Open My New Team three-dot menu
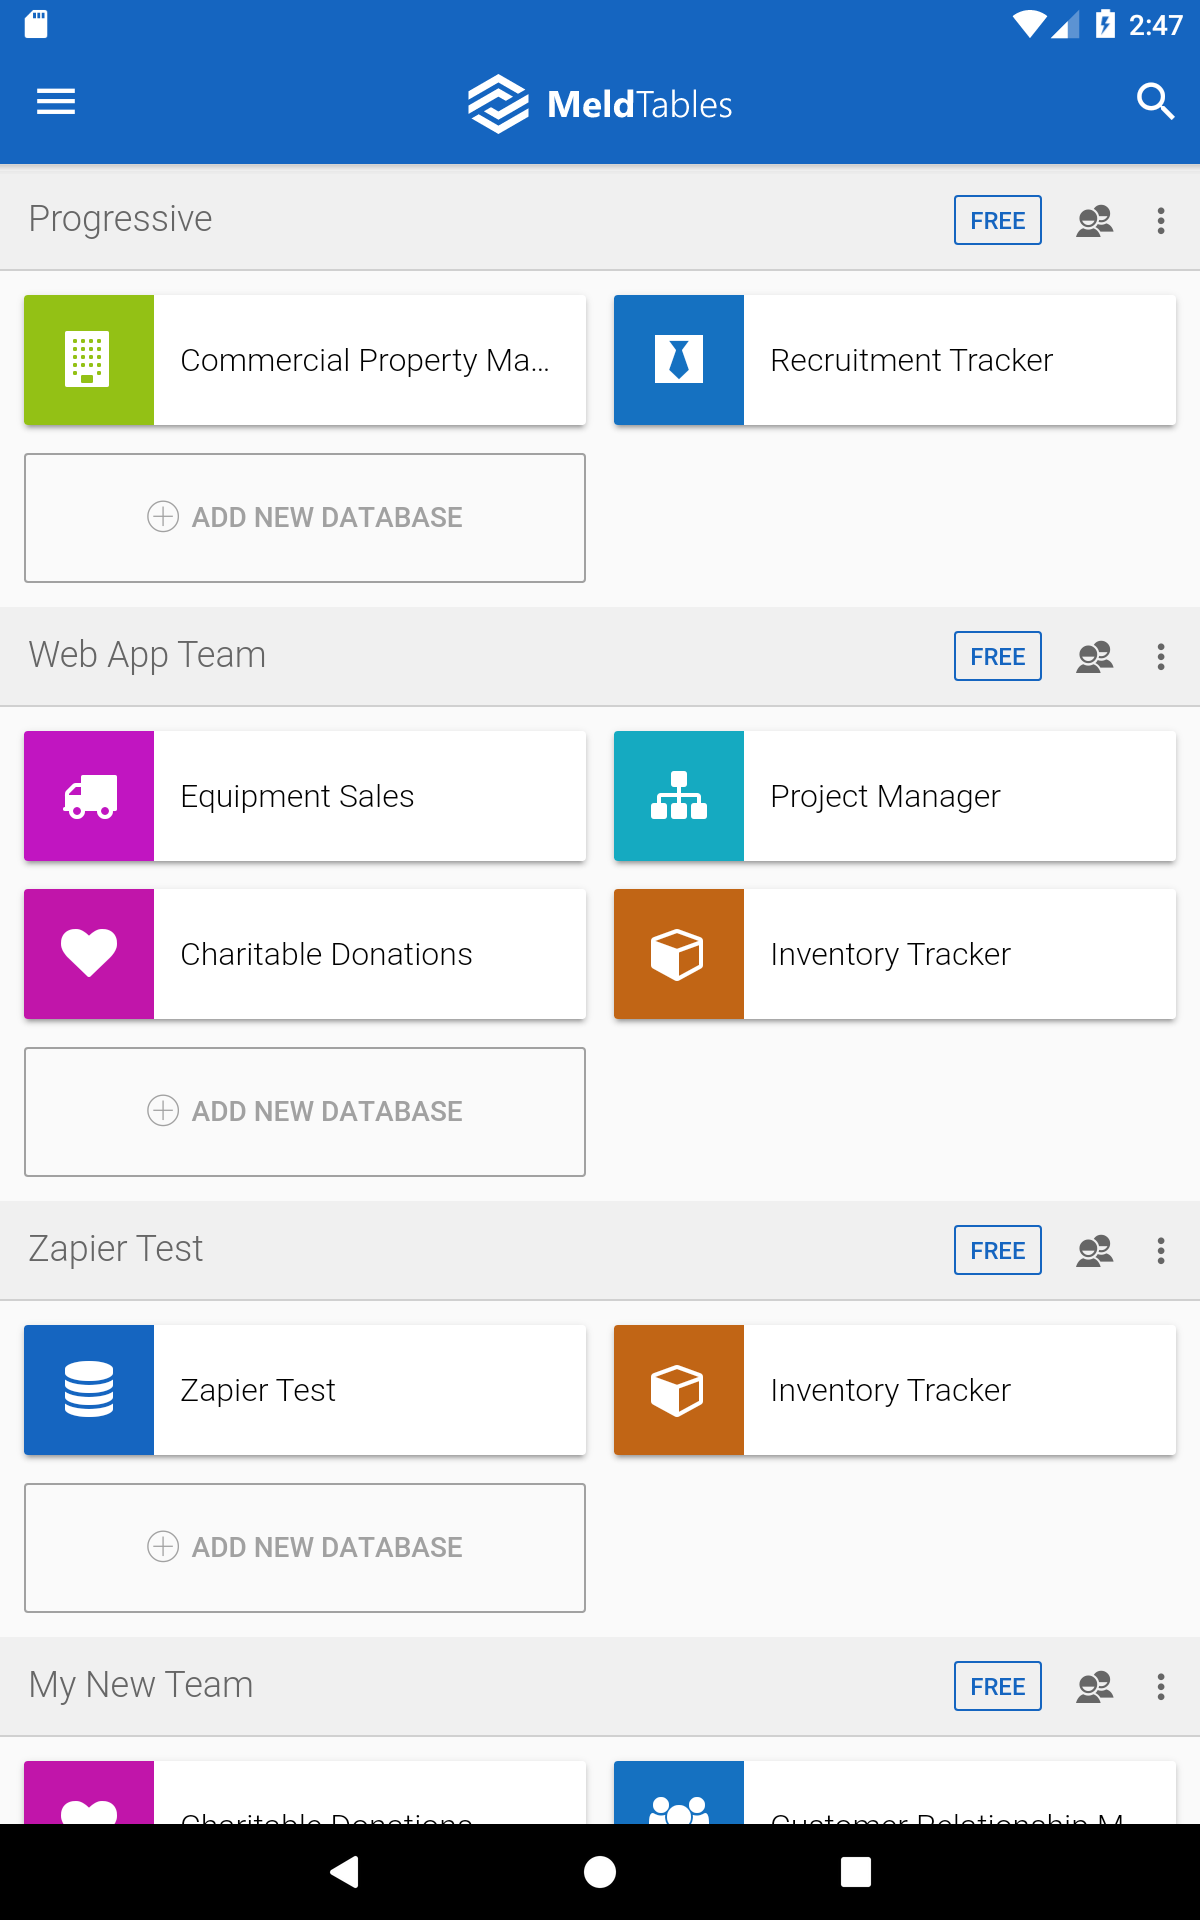The width and height of the screenshot is (1200, 1920). (1161, 1686)
